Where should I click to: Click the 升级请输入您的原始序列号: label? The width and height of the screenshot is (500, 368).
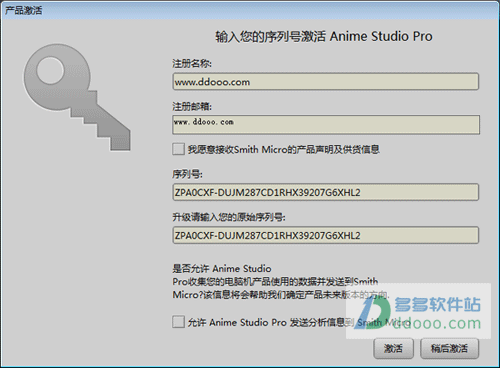tap(229, 217)
